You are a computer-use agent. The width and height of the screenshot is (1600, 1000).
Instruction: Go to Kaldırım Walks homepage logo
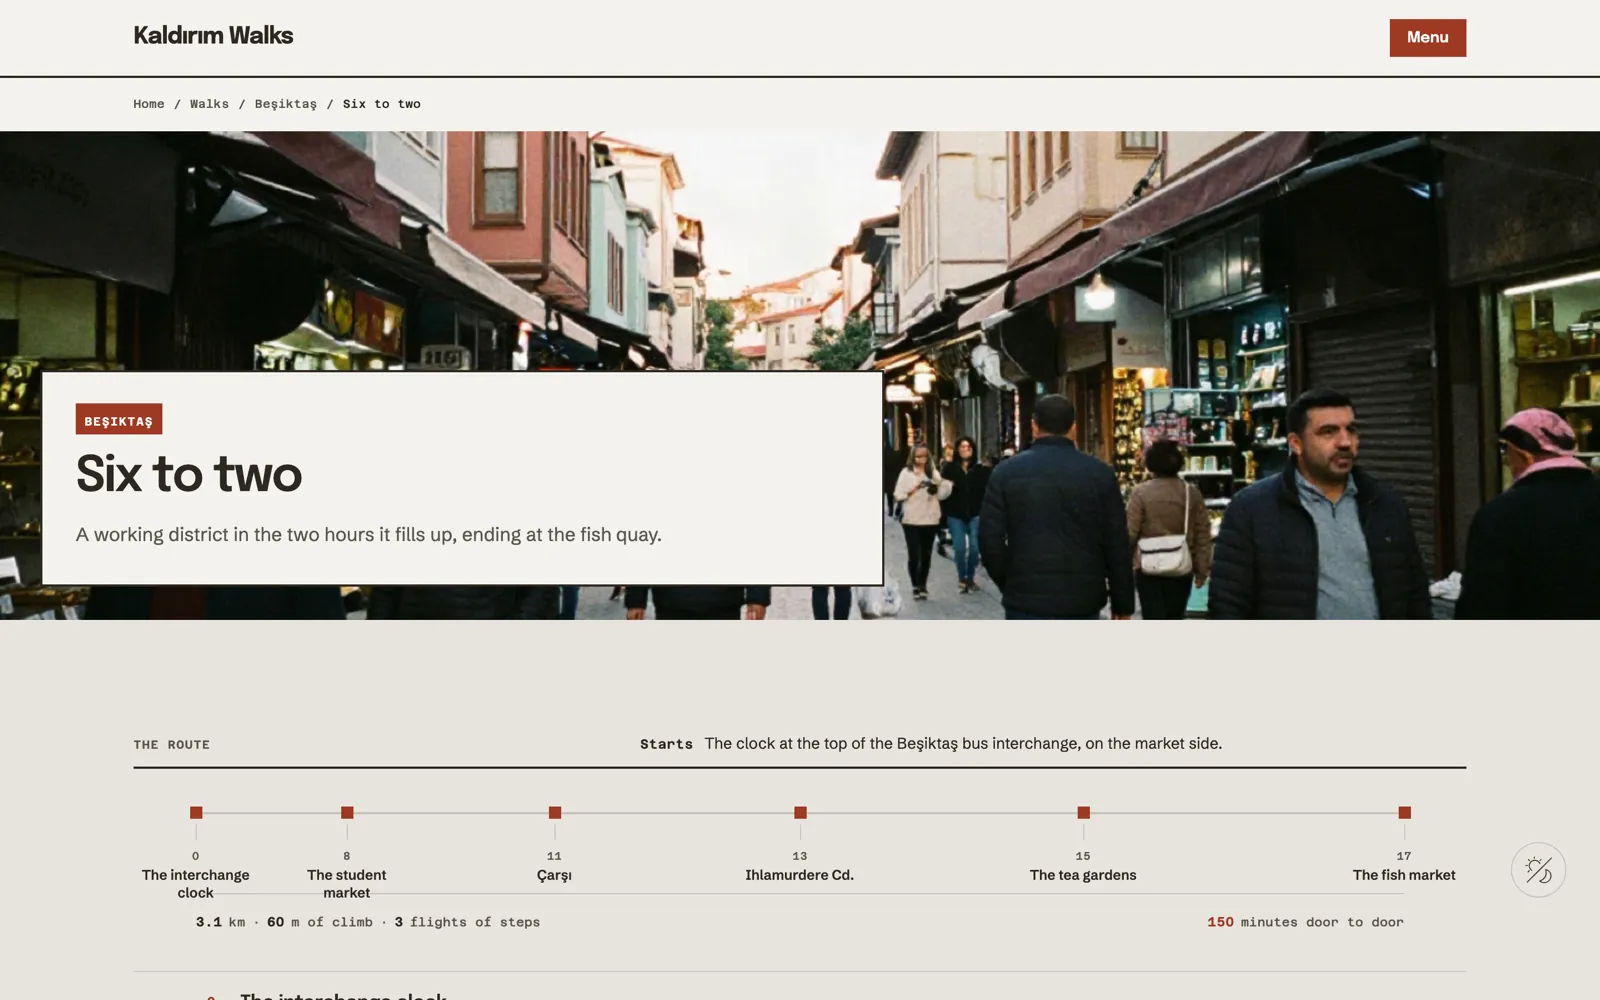[213, 36]
